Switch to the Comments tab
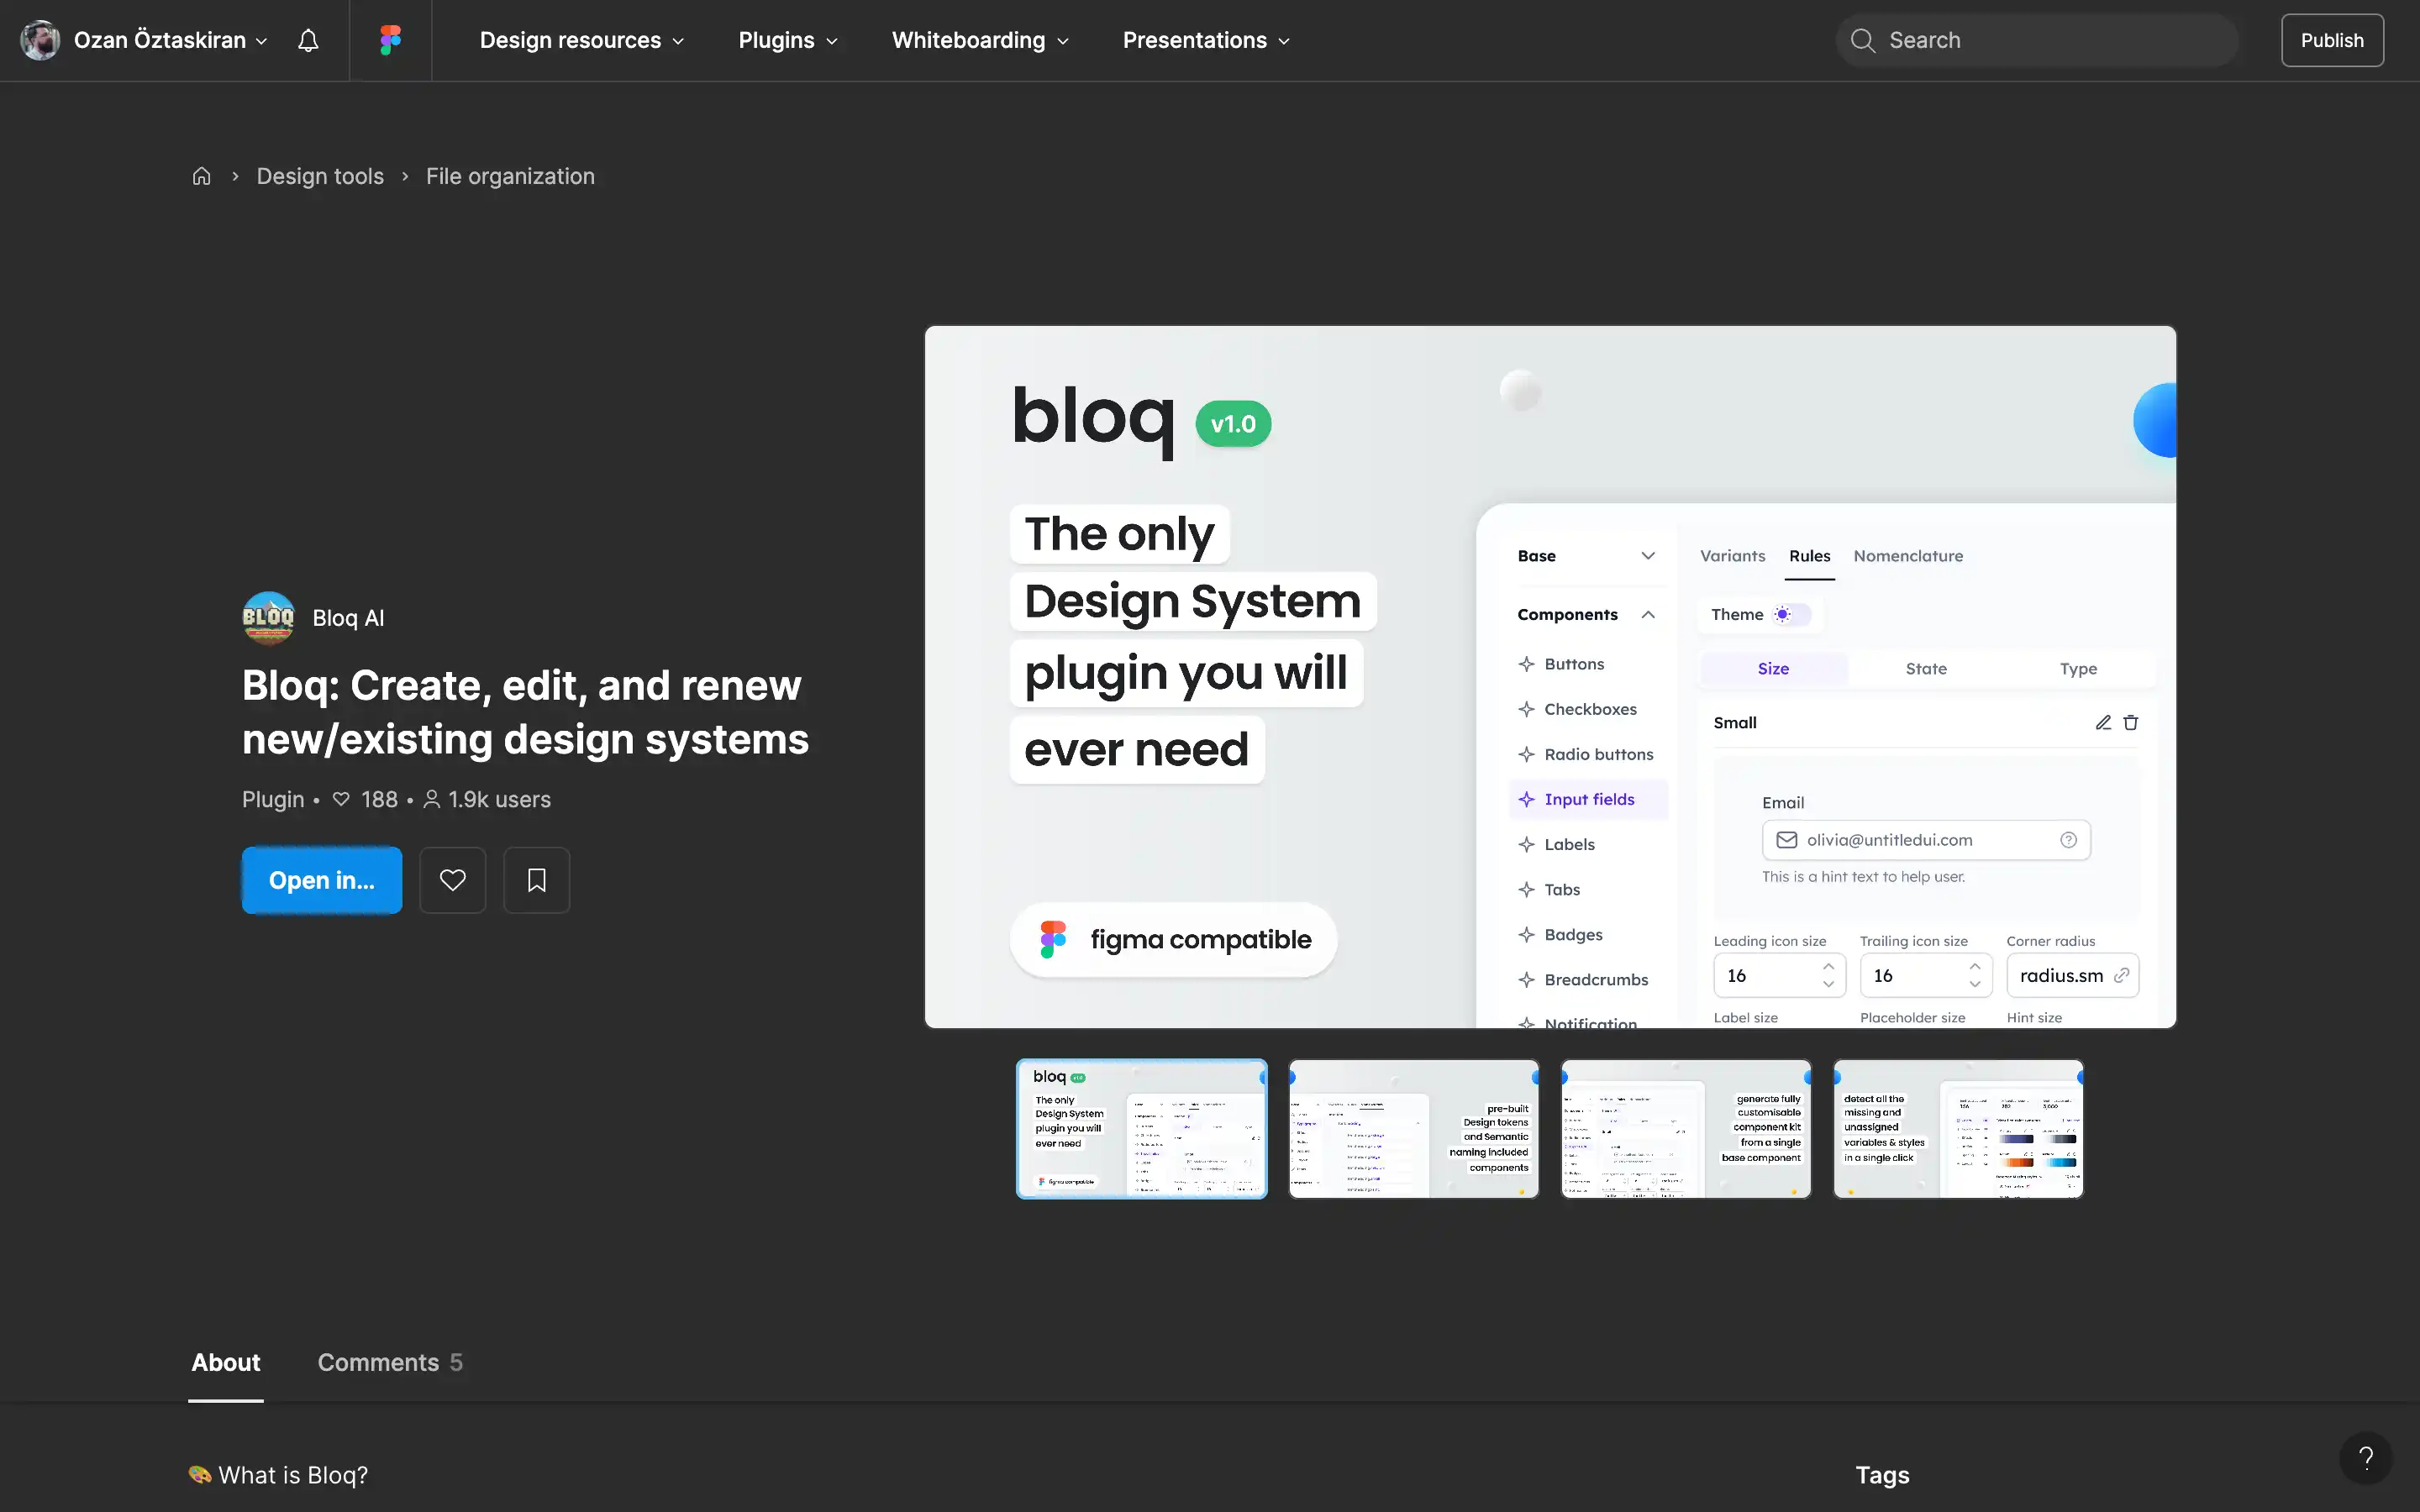This screenshot has width=2420, height=1512. point(390,1362)
